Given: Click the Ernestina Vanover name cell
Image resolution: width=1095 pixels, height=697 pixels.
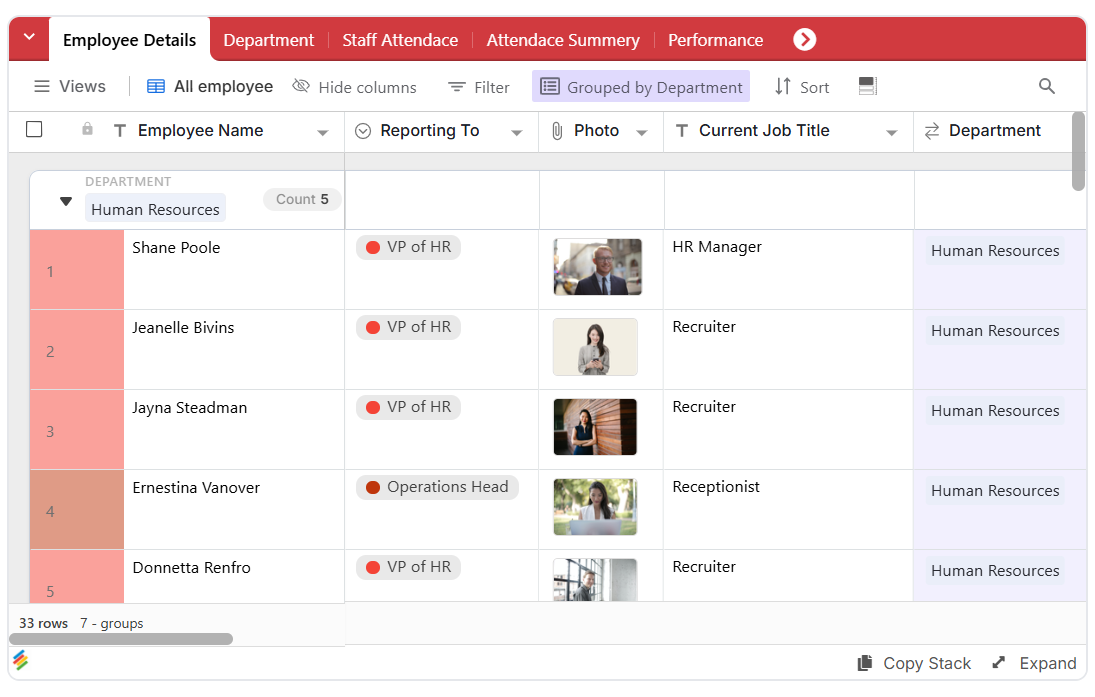Looking at the screenshot, I should coord(234,509).
